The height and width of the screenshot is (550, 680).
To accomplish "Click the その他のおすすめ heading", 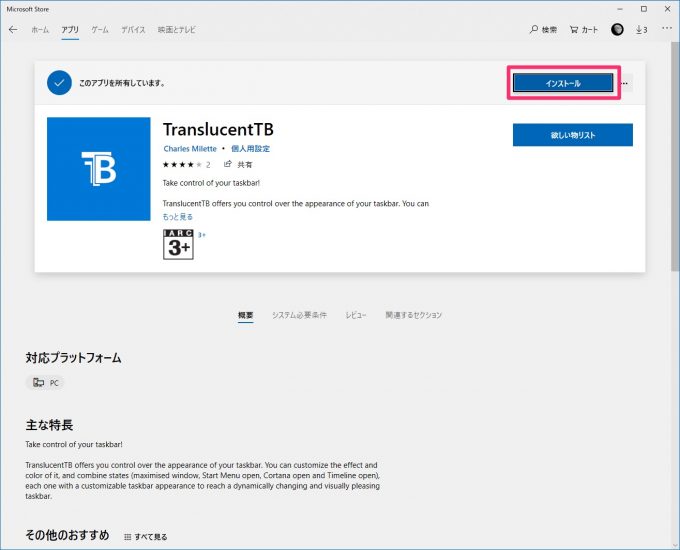I will tap(67, 535).
